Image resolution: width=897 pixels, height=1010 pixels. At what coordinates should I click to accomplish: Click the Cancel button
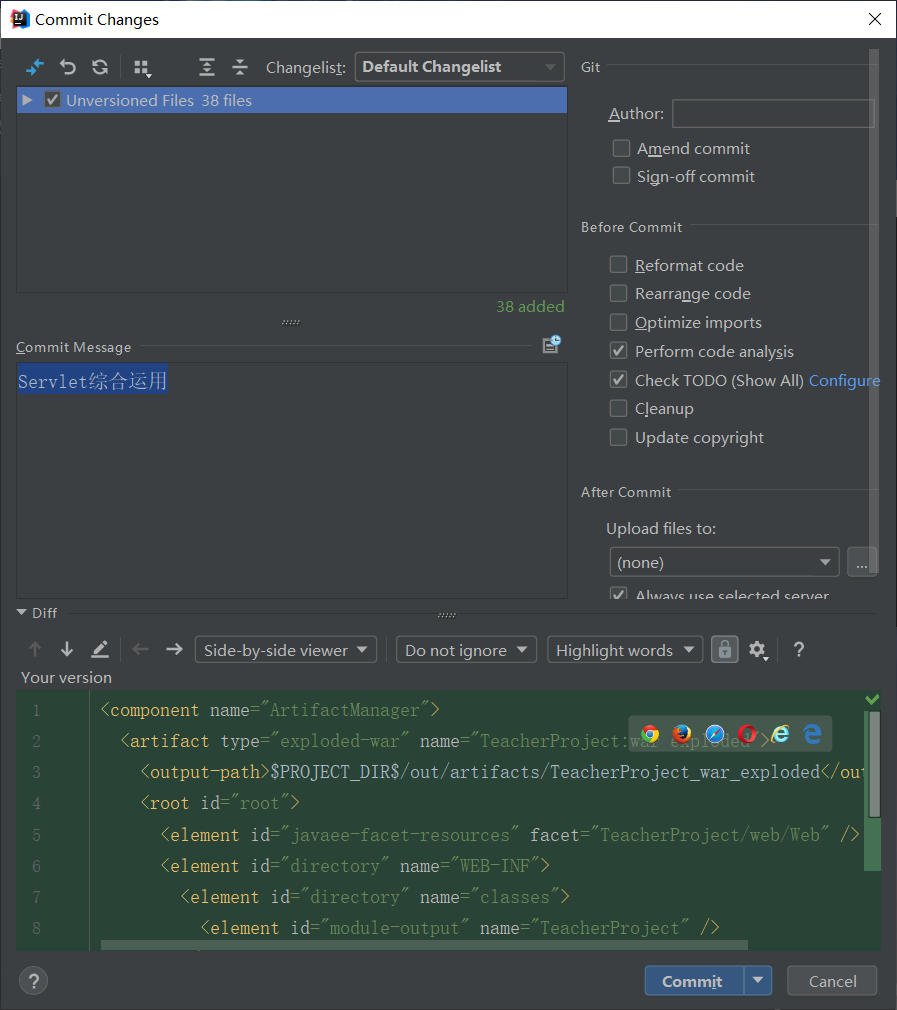click(x=832, y=981)
